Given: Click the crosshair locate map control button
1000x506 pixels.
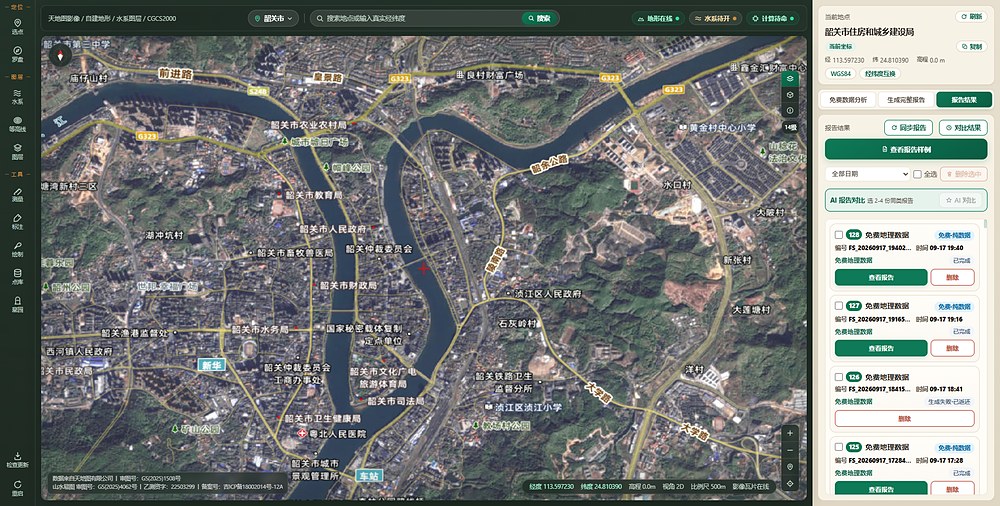Looking at the screenshot, I should 790,483.
